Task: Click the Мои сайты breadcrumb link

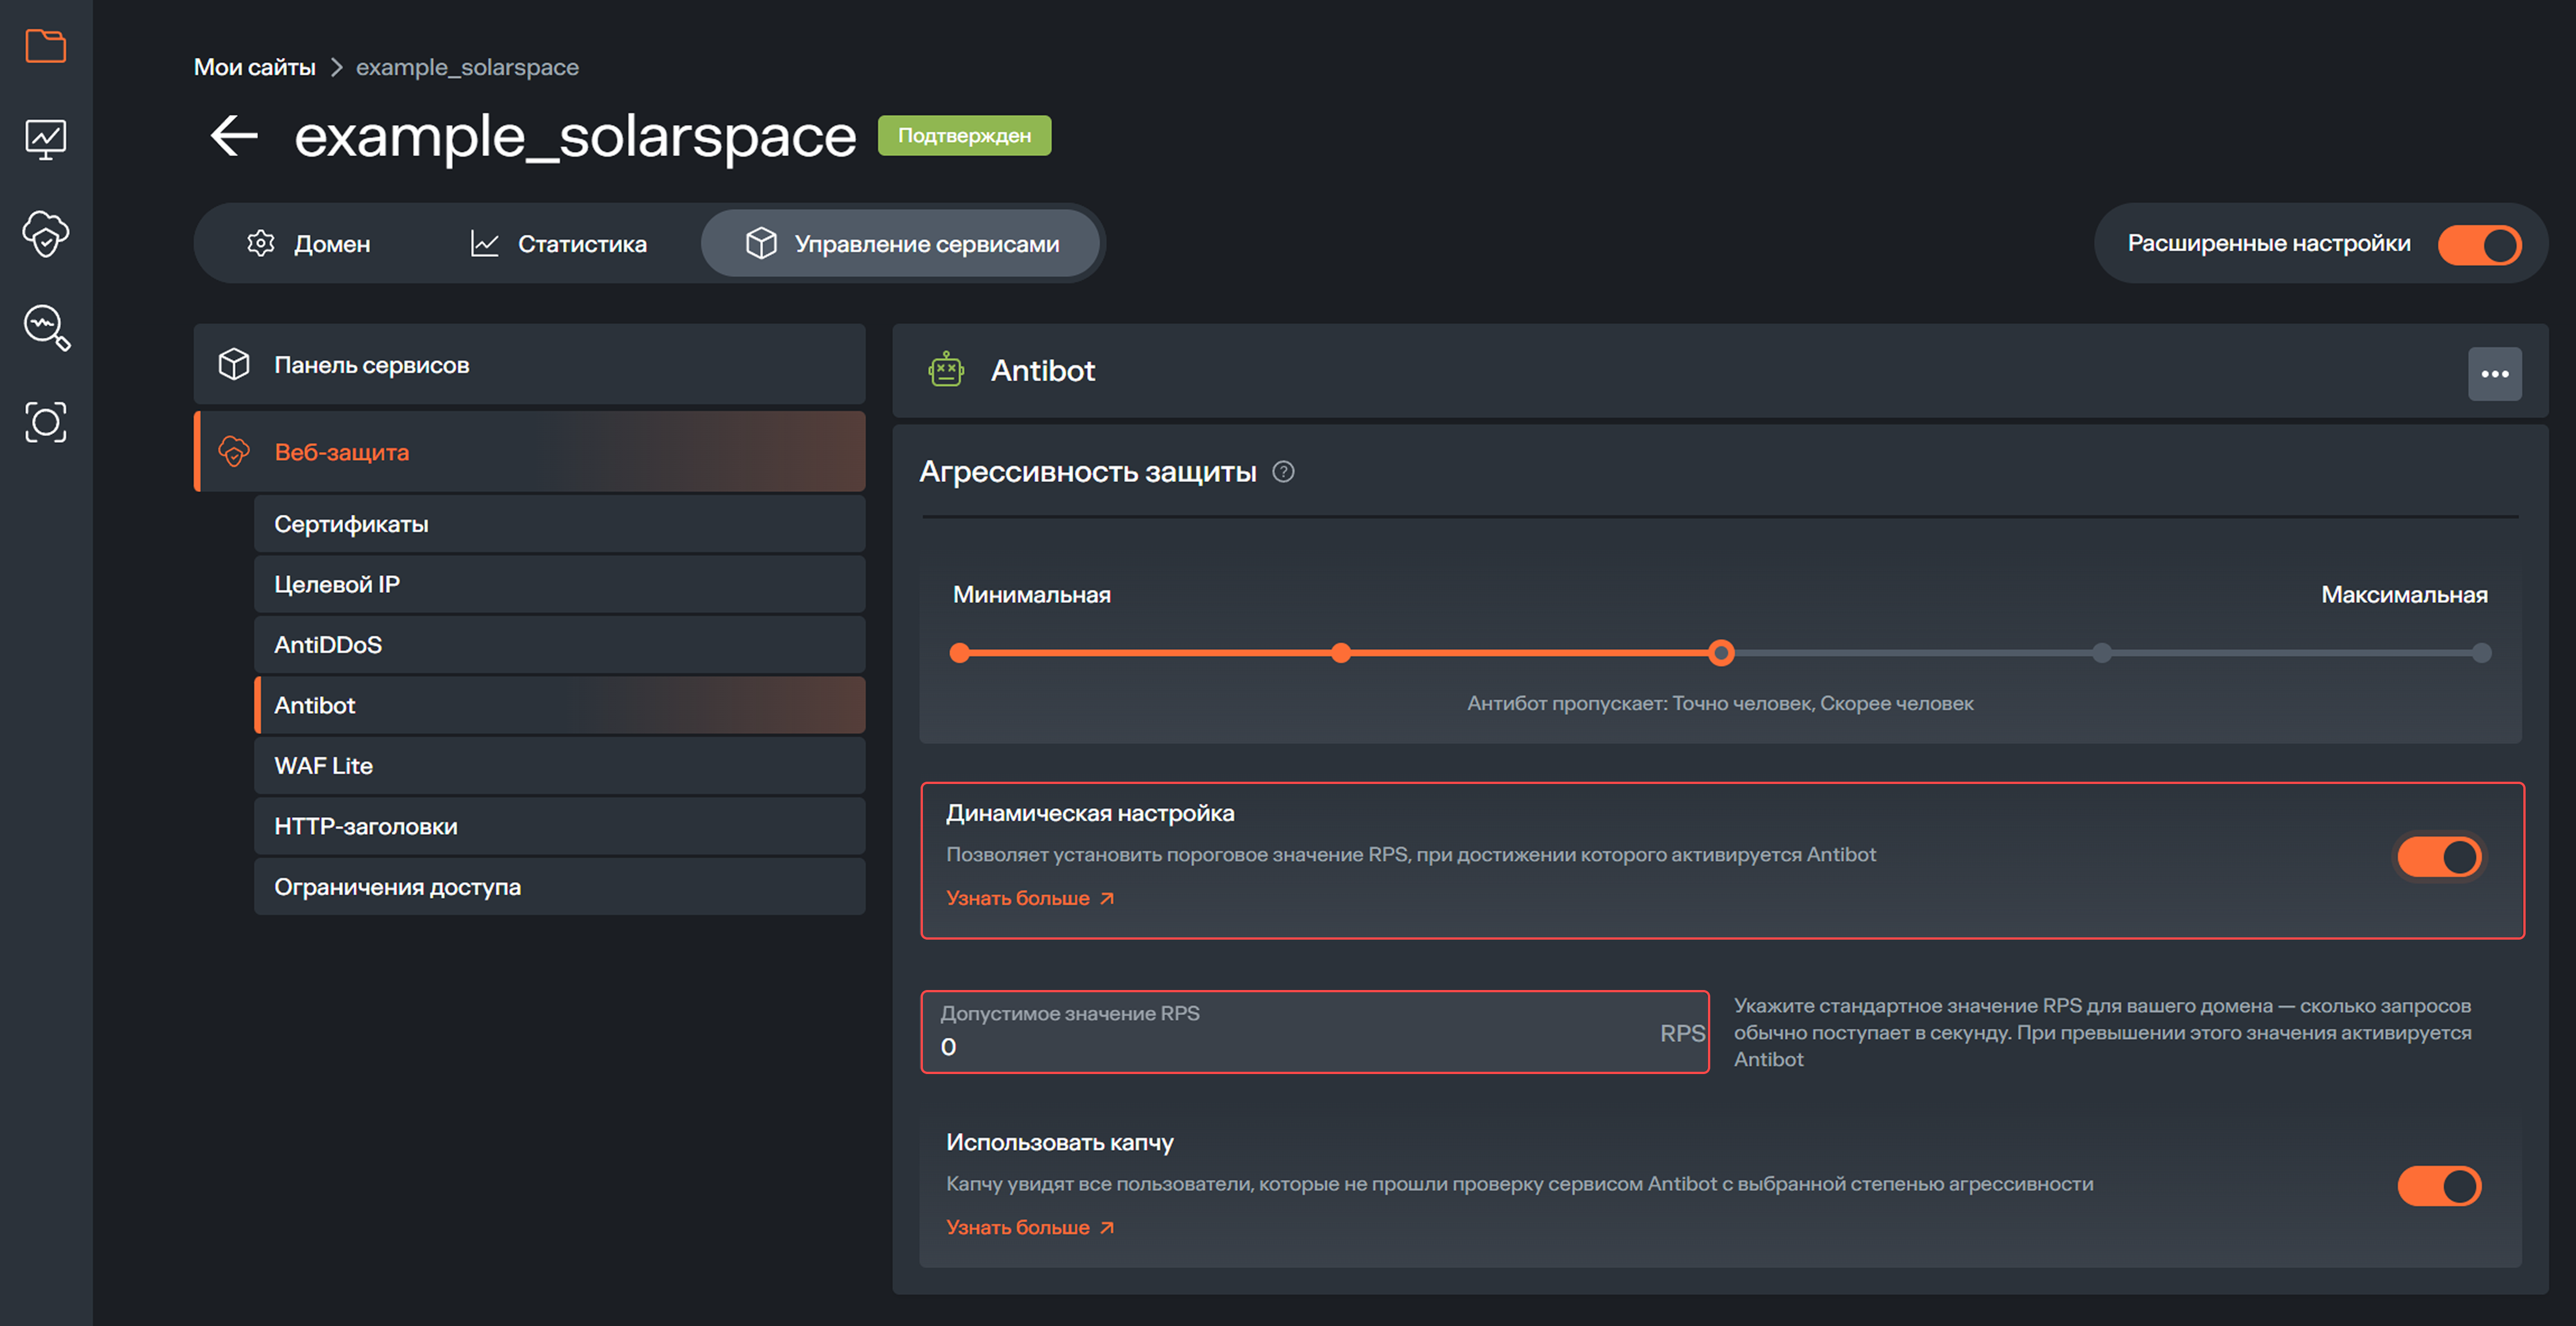Action: [x=254, y=66]
